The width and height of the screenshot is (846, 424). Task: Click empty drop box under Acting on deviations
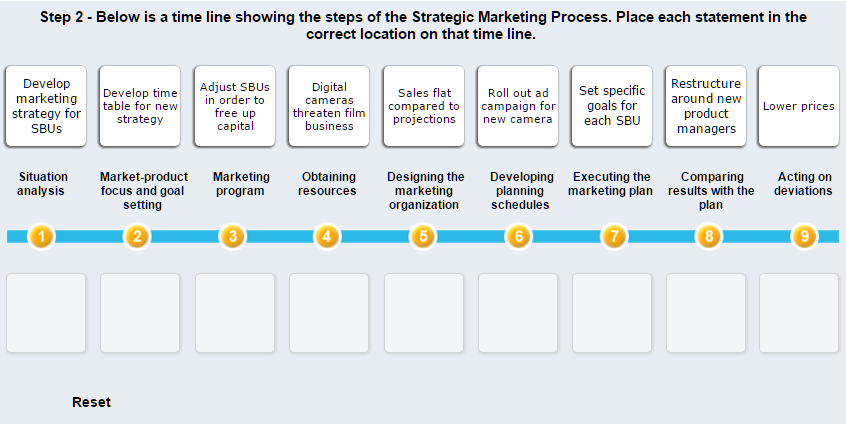pyautogui.click(x=799, y=313)
